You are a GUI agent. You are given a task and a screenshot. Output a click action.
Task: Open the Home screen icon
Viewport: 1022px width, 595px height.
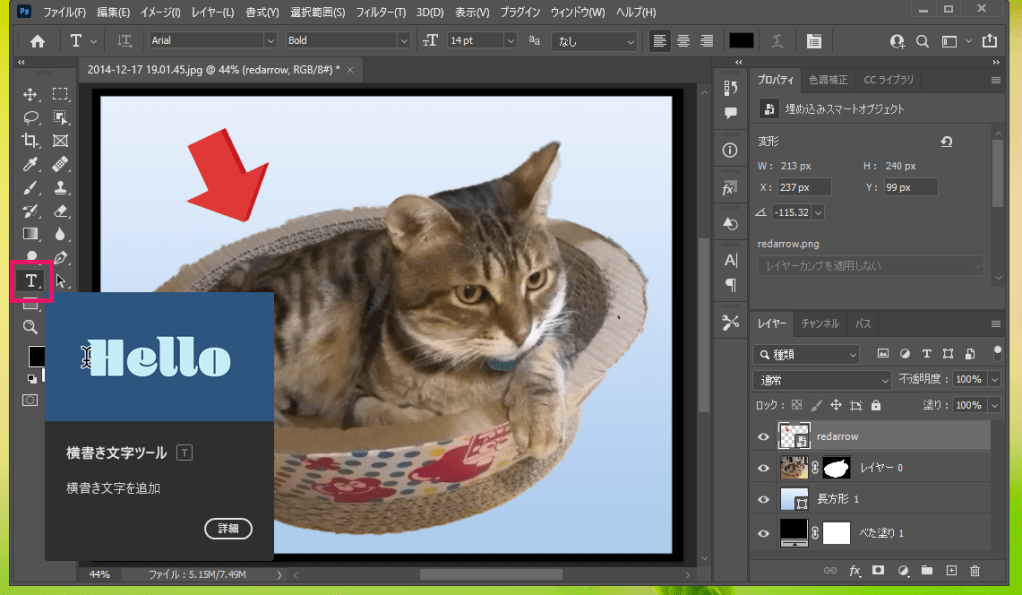37,41
